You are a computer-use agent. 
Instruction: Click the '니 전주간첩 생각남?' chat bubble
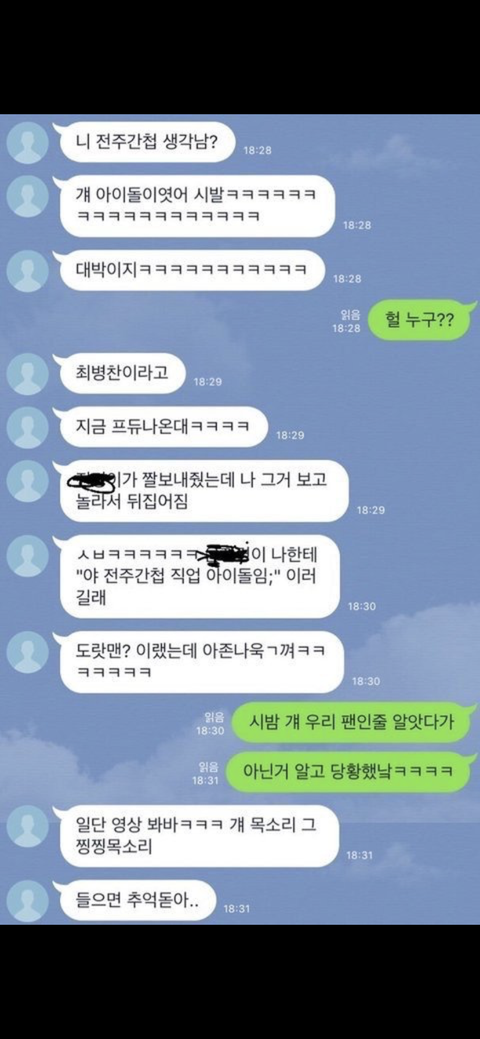[145, 143]
